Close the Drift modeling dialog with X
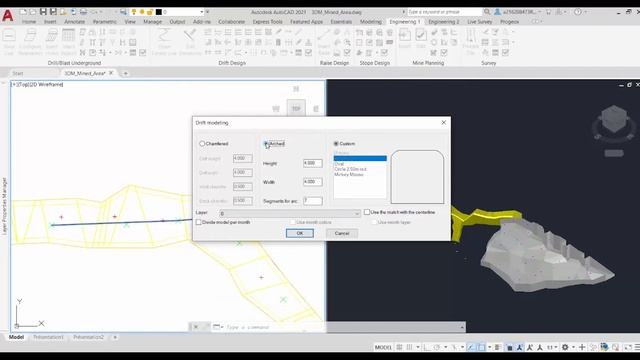640x360 pixels. pos(444,122)
